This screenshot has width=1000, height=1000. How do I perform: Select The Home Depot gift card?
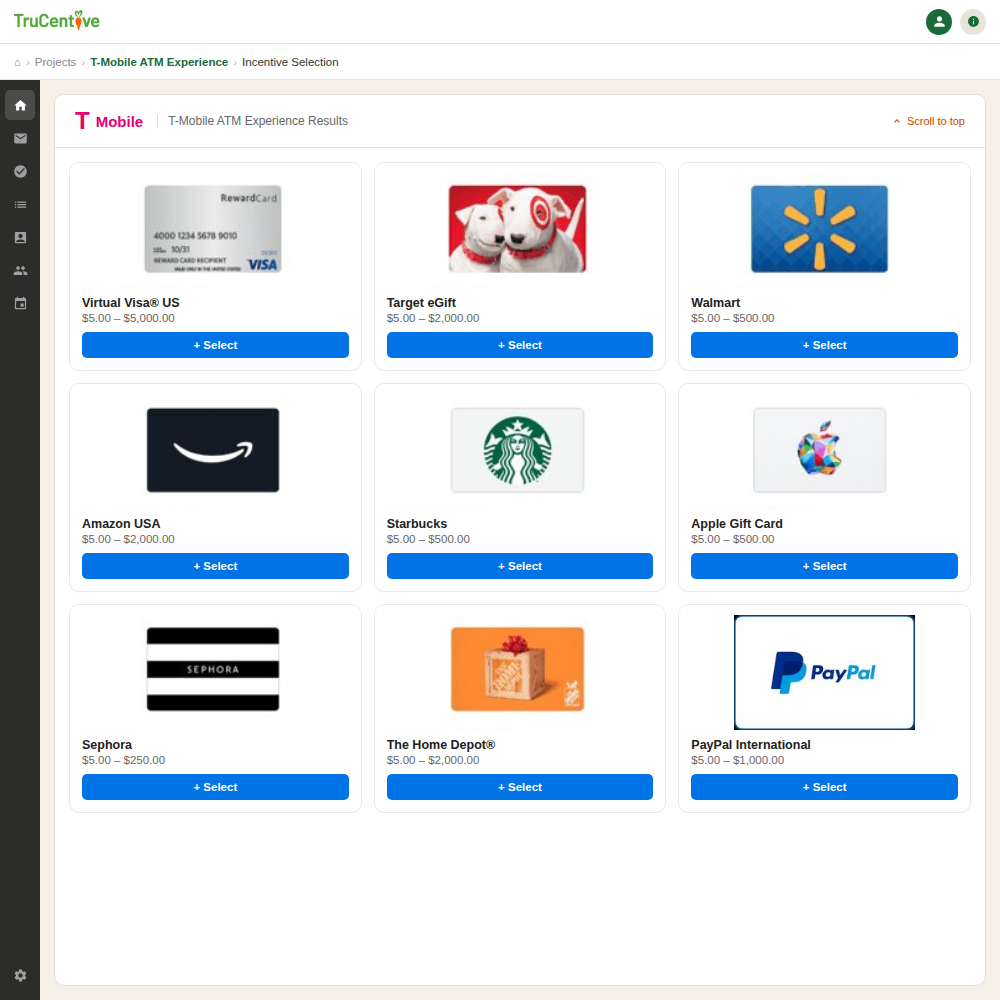(x=520, y=787)
